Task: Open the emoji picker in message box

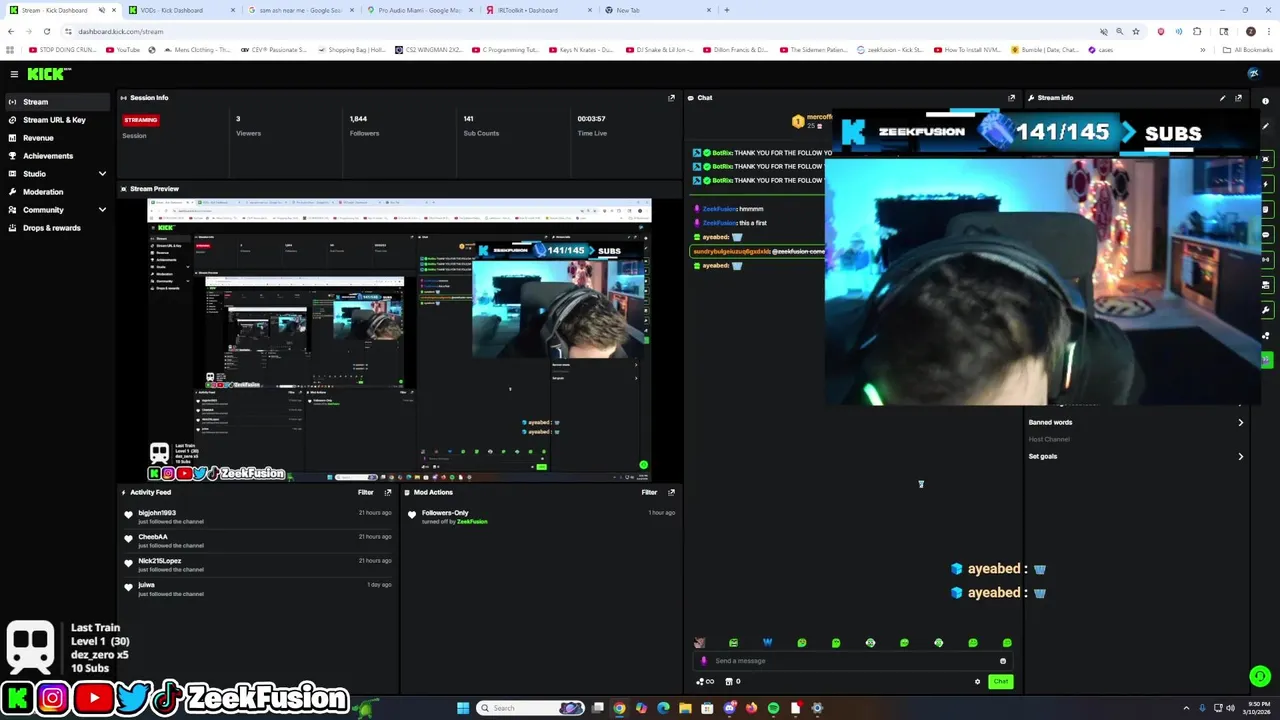Action: [x=1002, y=661]
